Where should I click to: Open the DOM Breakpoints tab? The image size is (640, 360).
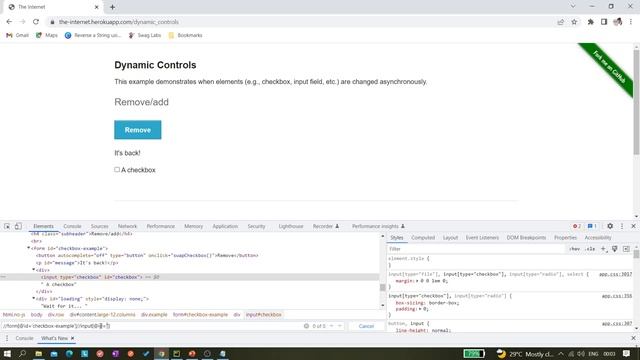coord(526,238)
